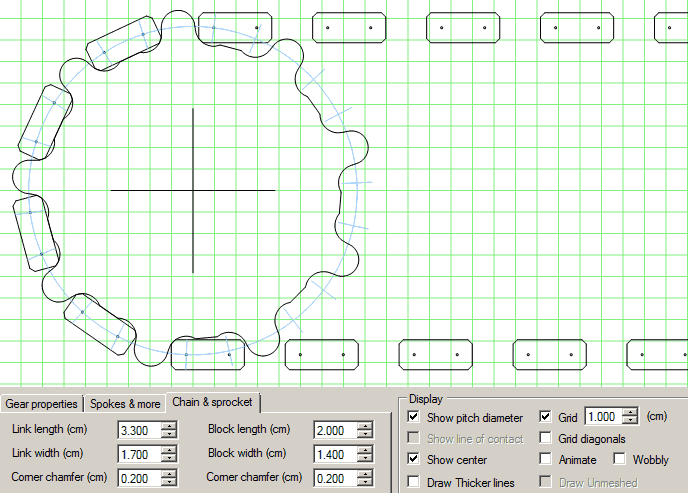Decrease Block width with the down arrow
Viewport: 688px width, 493px height.
tap(365, 459)
